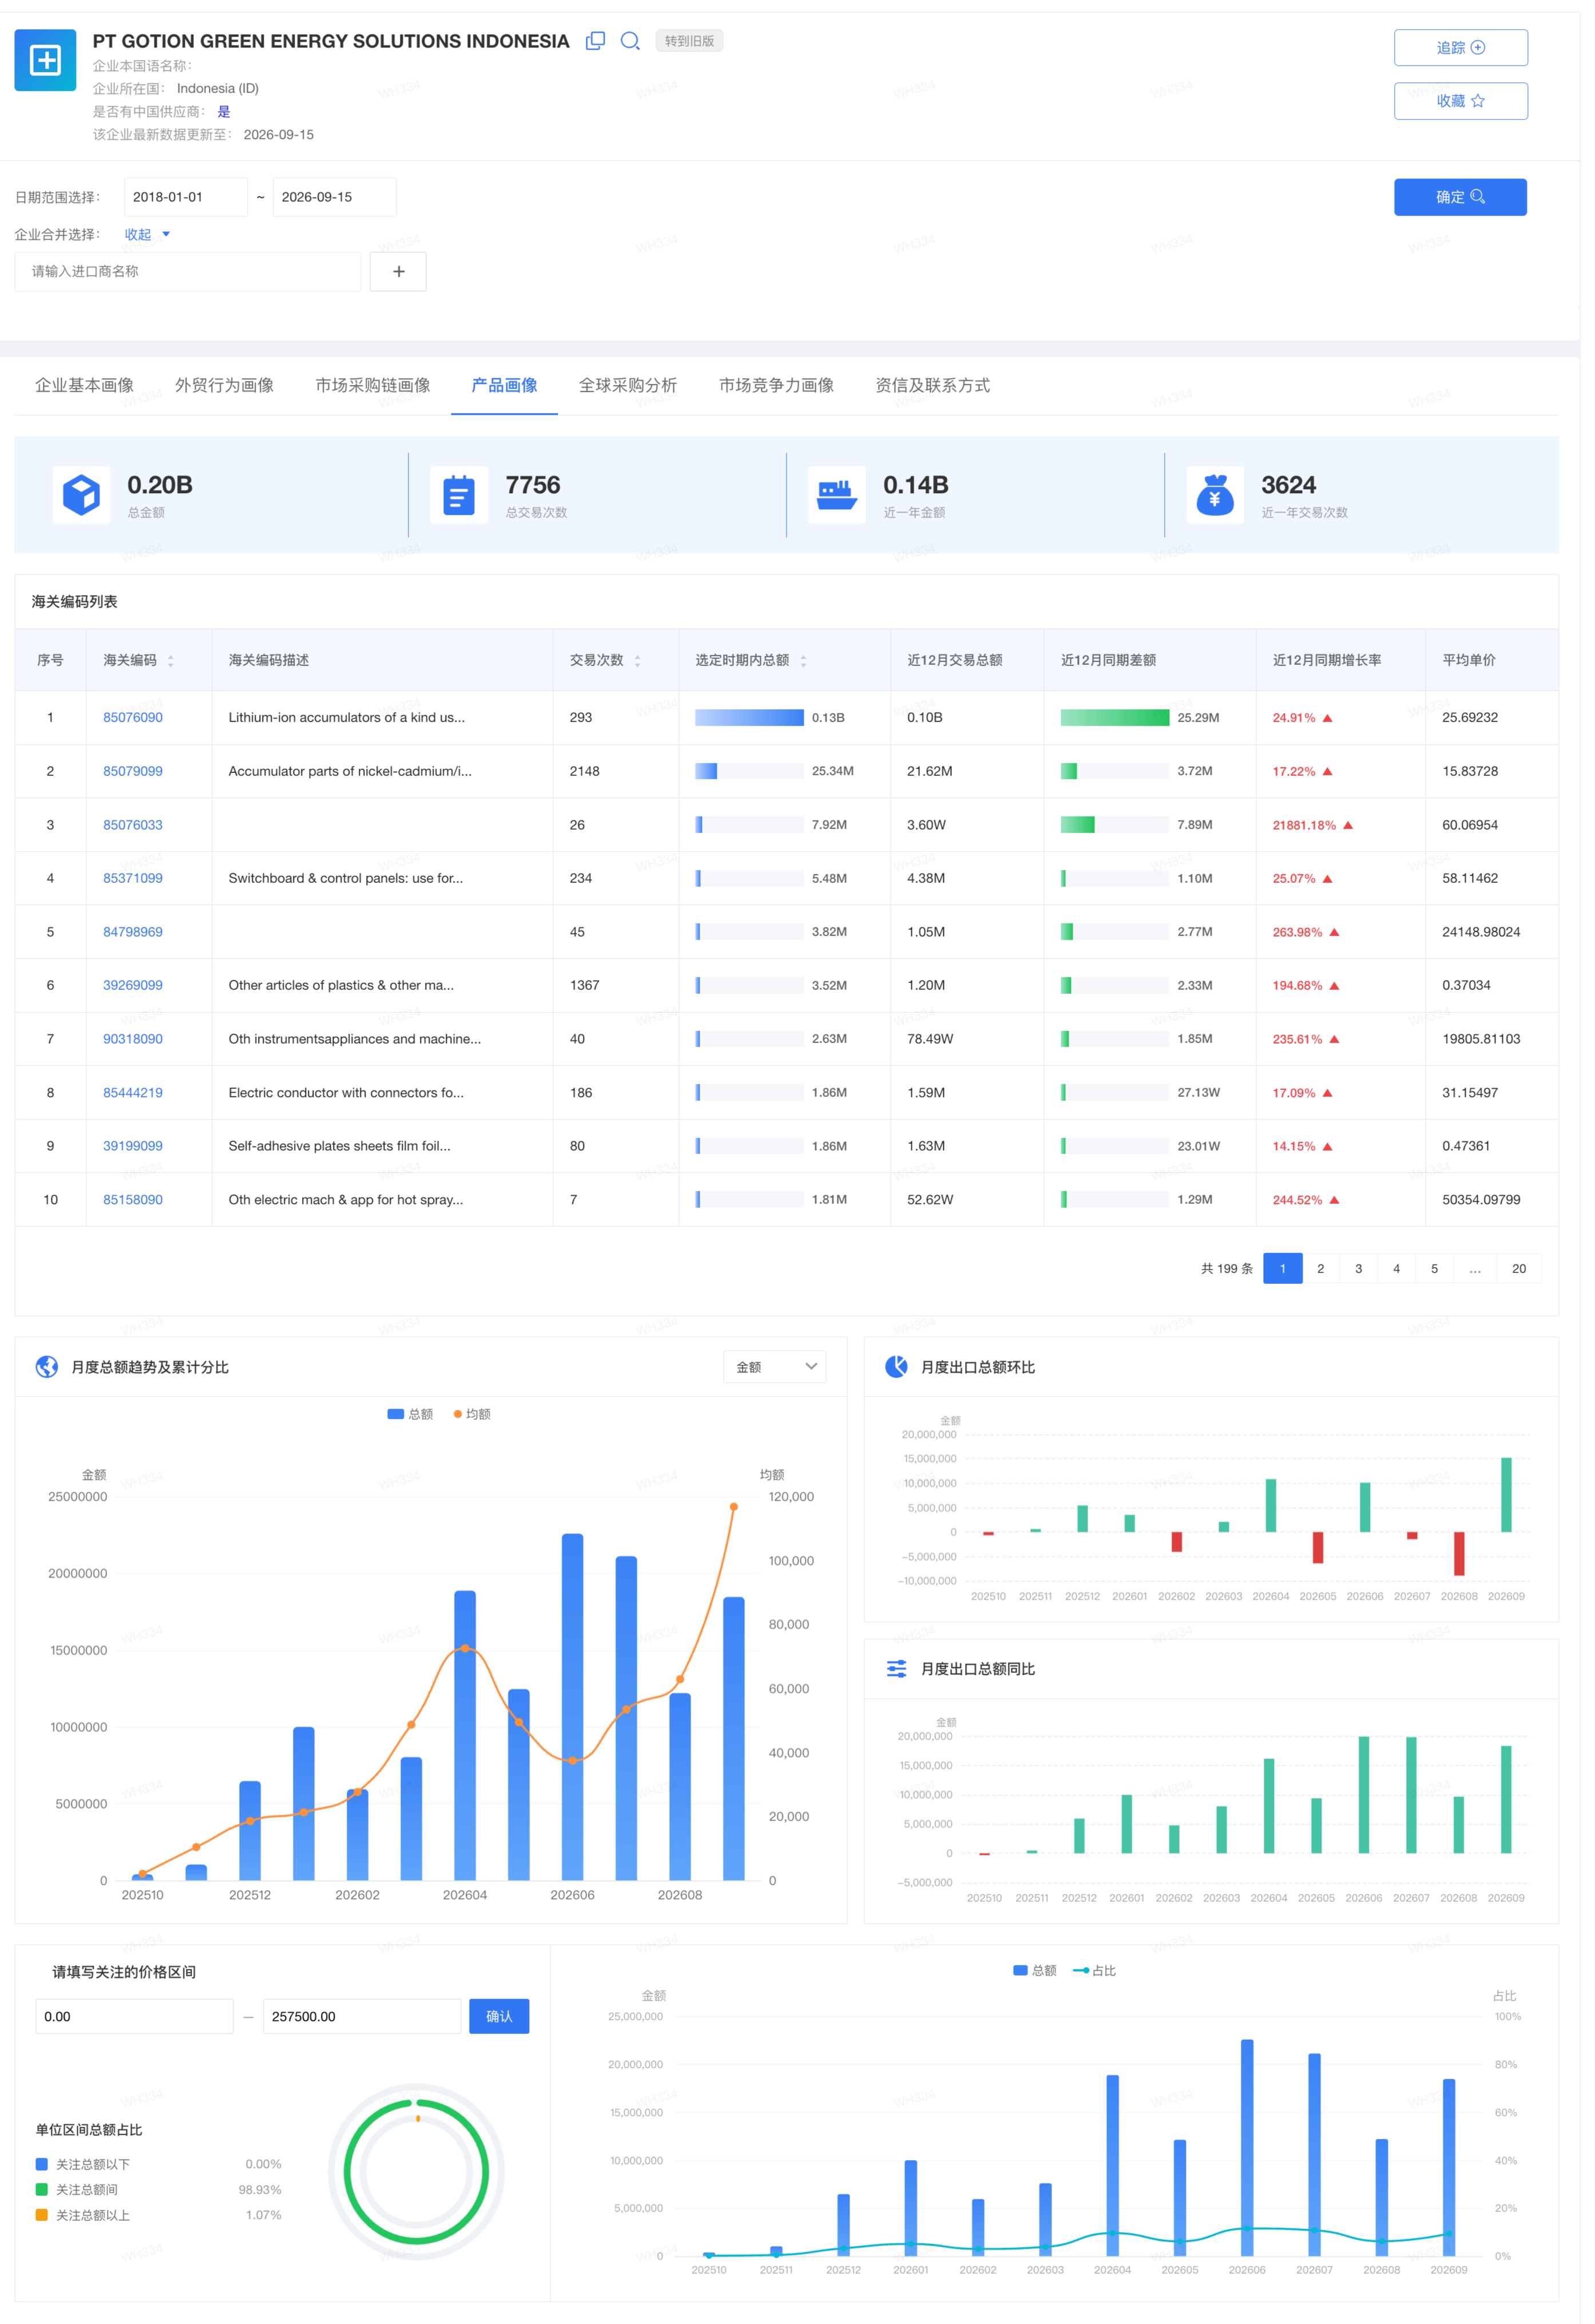Toggle 总额 legend in monthly trend chart

point(410,1414)
